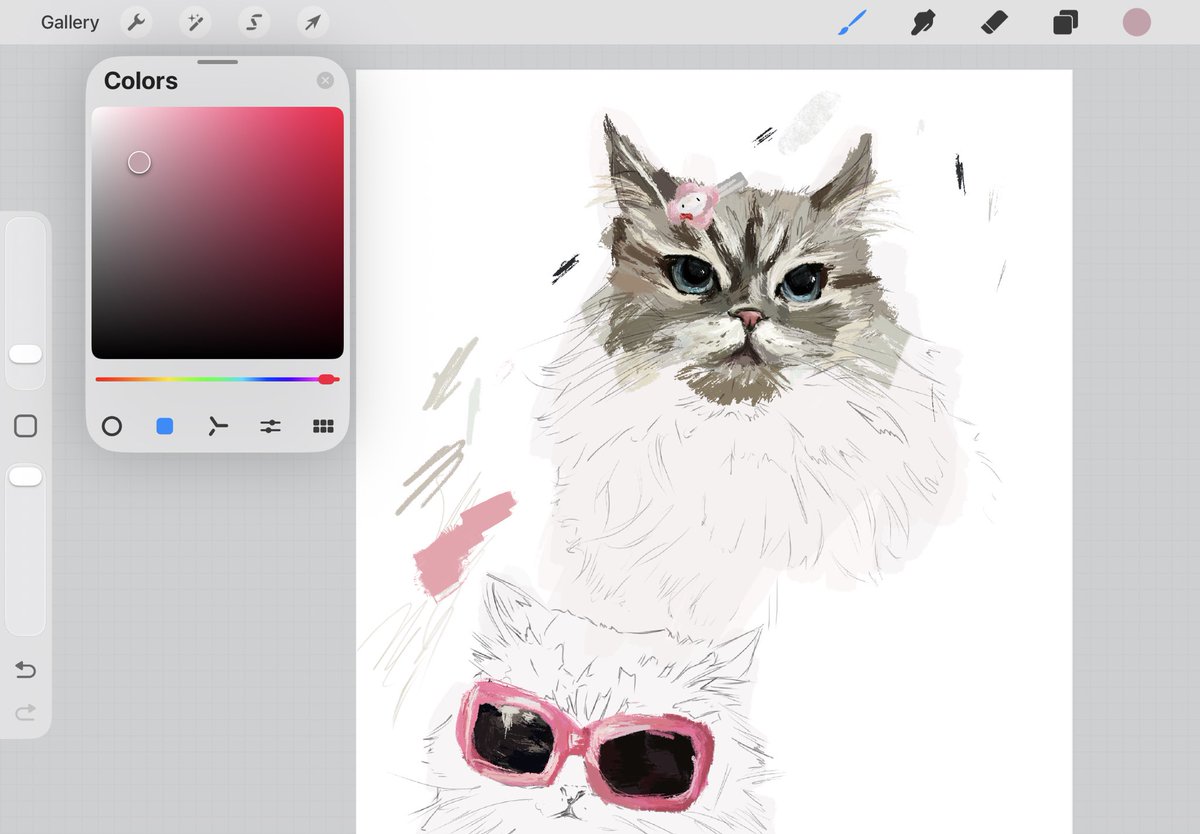Redo the undone stroke
Screen dimensions: 1200x834
tap(25, 712)
